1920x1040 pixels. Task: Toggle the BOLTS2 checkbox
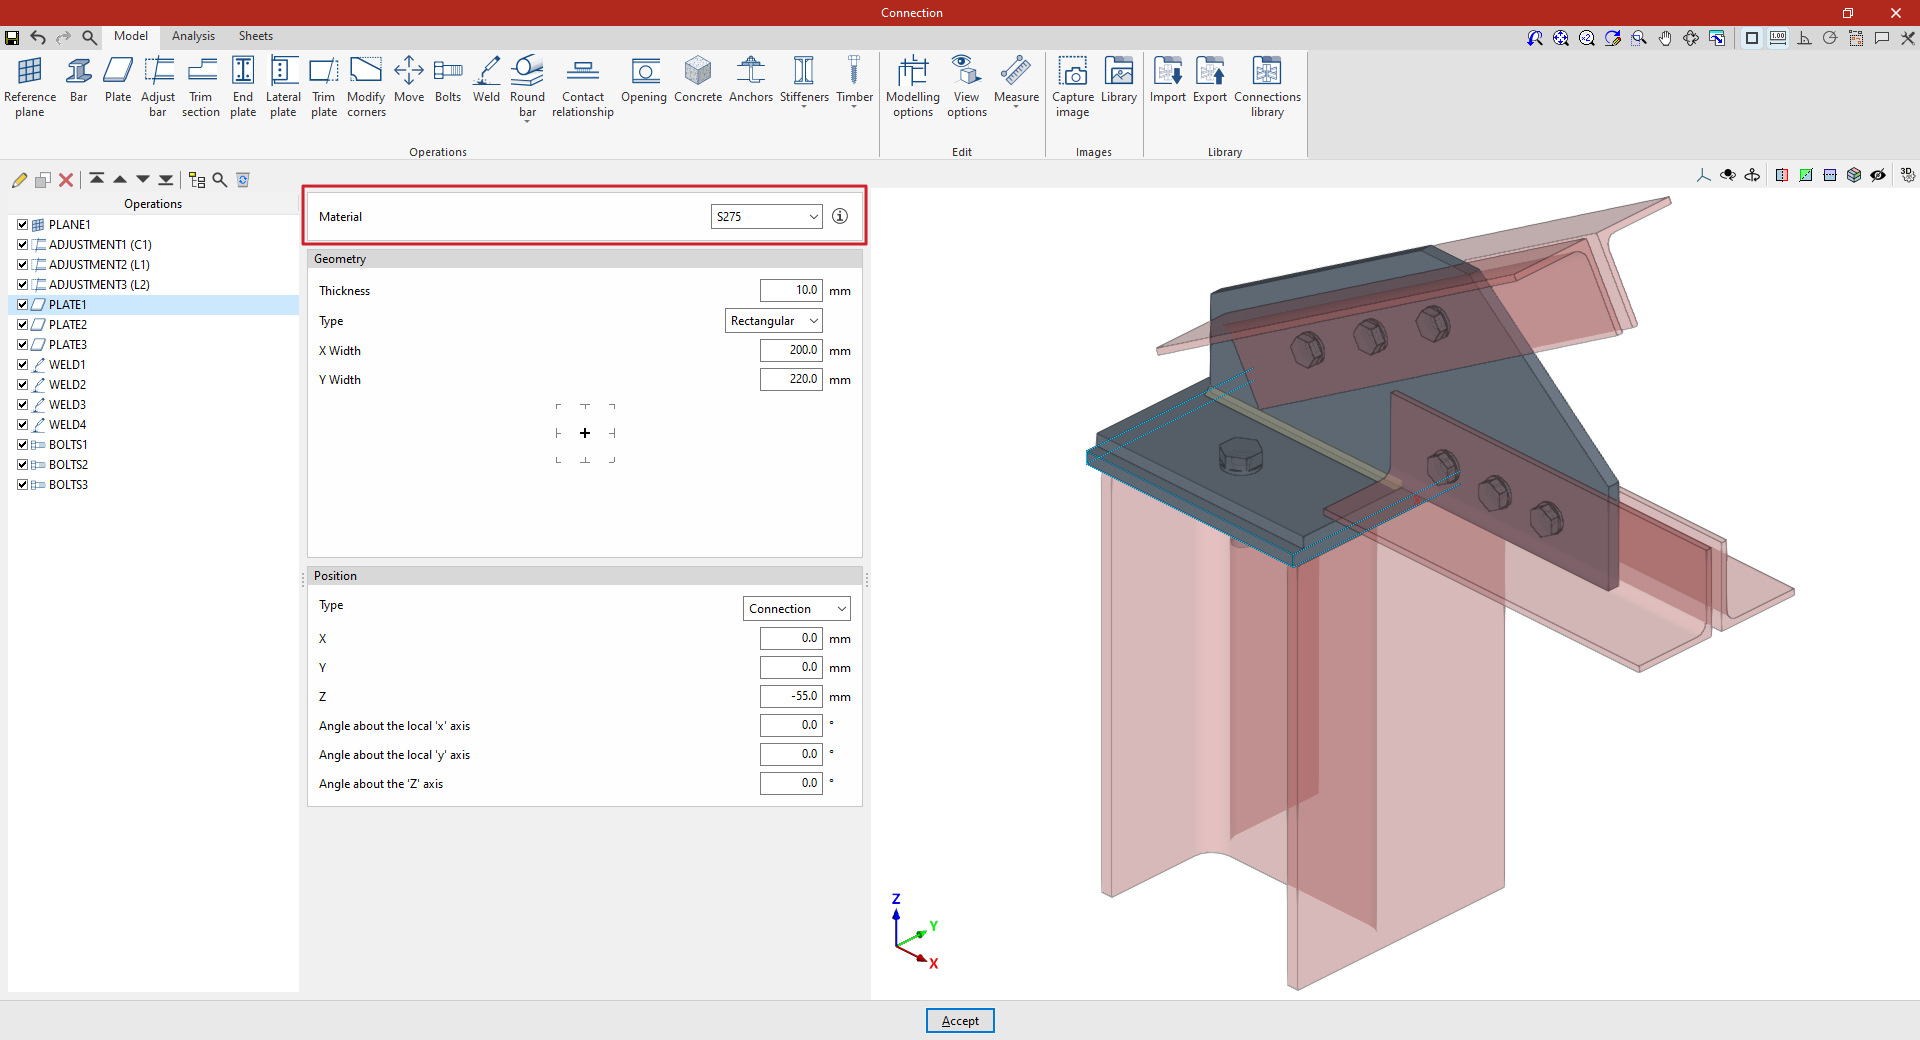[22, 465]
